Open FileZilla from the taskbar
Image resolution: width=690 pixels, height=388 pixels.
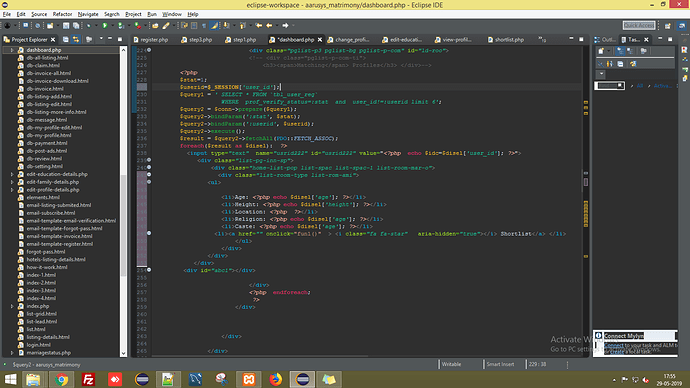[88, 379]
